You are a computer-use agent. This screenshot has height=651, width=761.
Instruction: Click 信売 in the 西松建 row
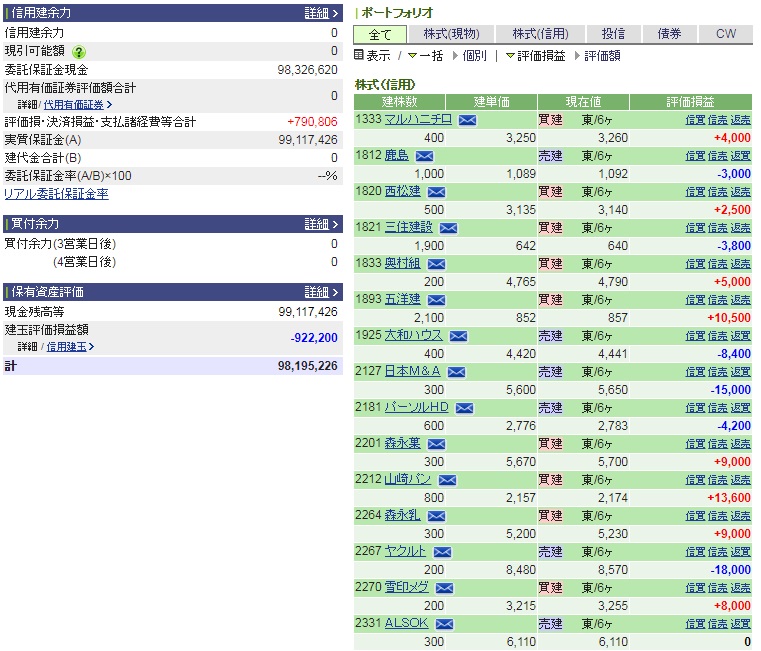point(717,192)
